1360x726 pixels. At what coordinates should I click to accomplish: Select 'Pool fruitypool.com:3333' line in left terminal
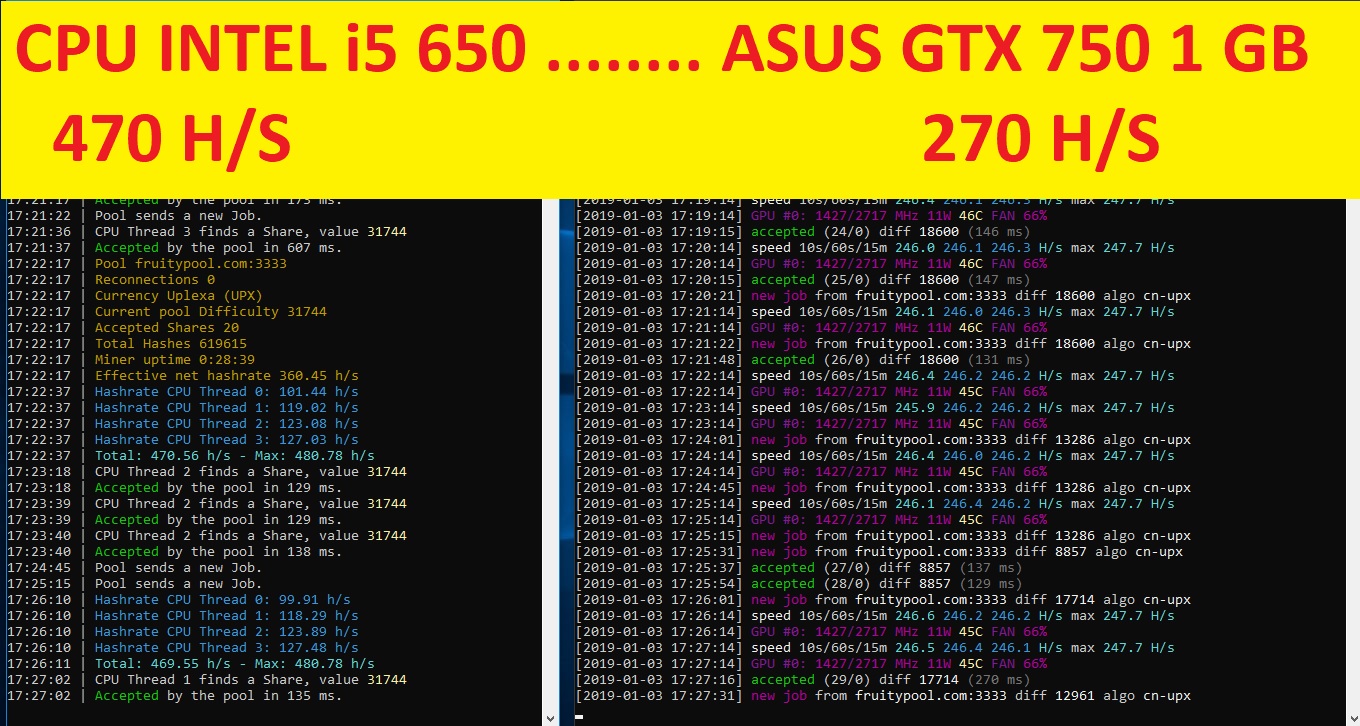(147, 264)
